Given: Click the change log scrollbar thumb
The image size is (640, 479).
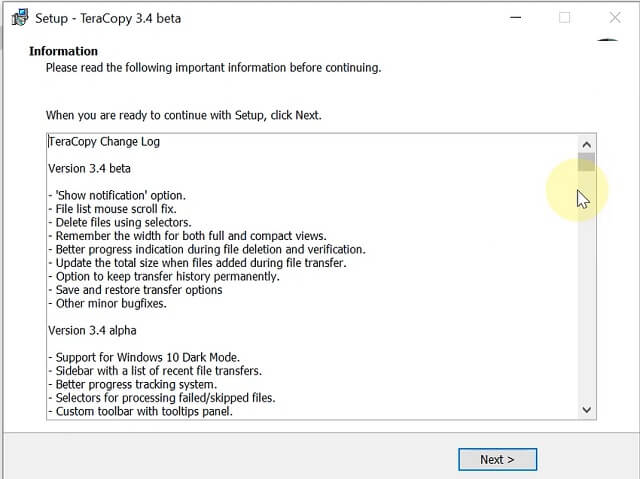Looking at the screenshot, I should click(x=587, y=162).
